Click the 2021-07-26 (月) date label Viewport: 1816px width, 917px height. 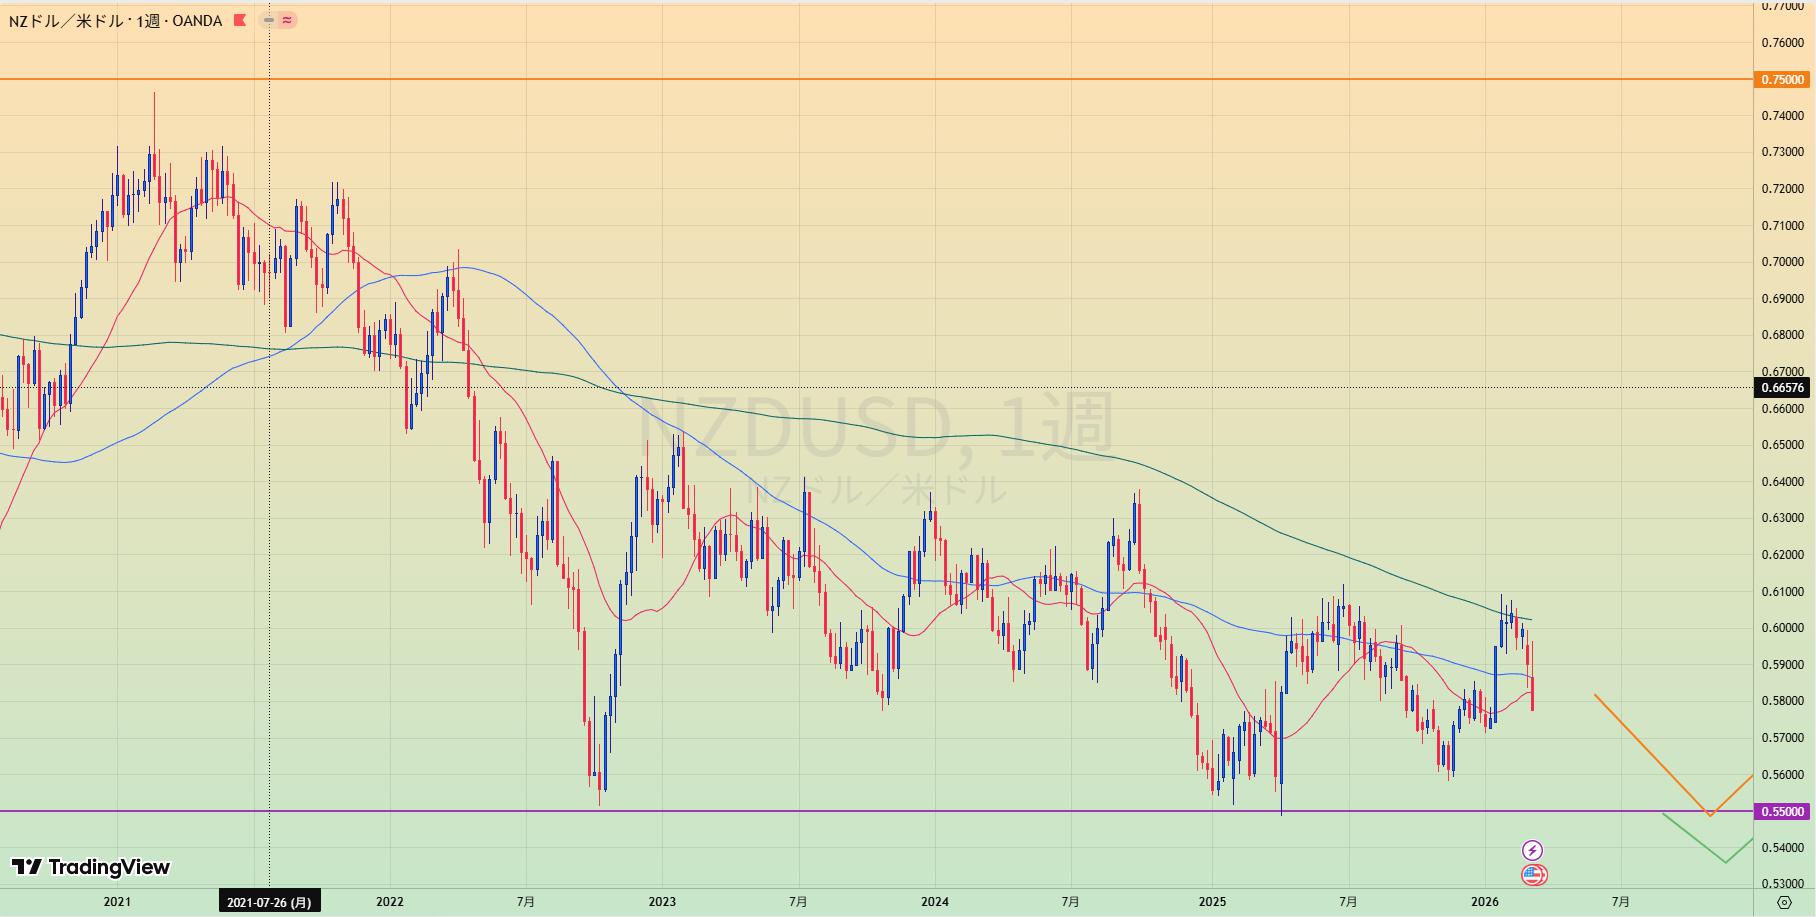(x=268, y=902)
